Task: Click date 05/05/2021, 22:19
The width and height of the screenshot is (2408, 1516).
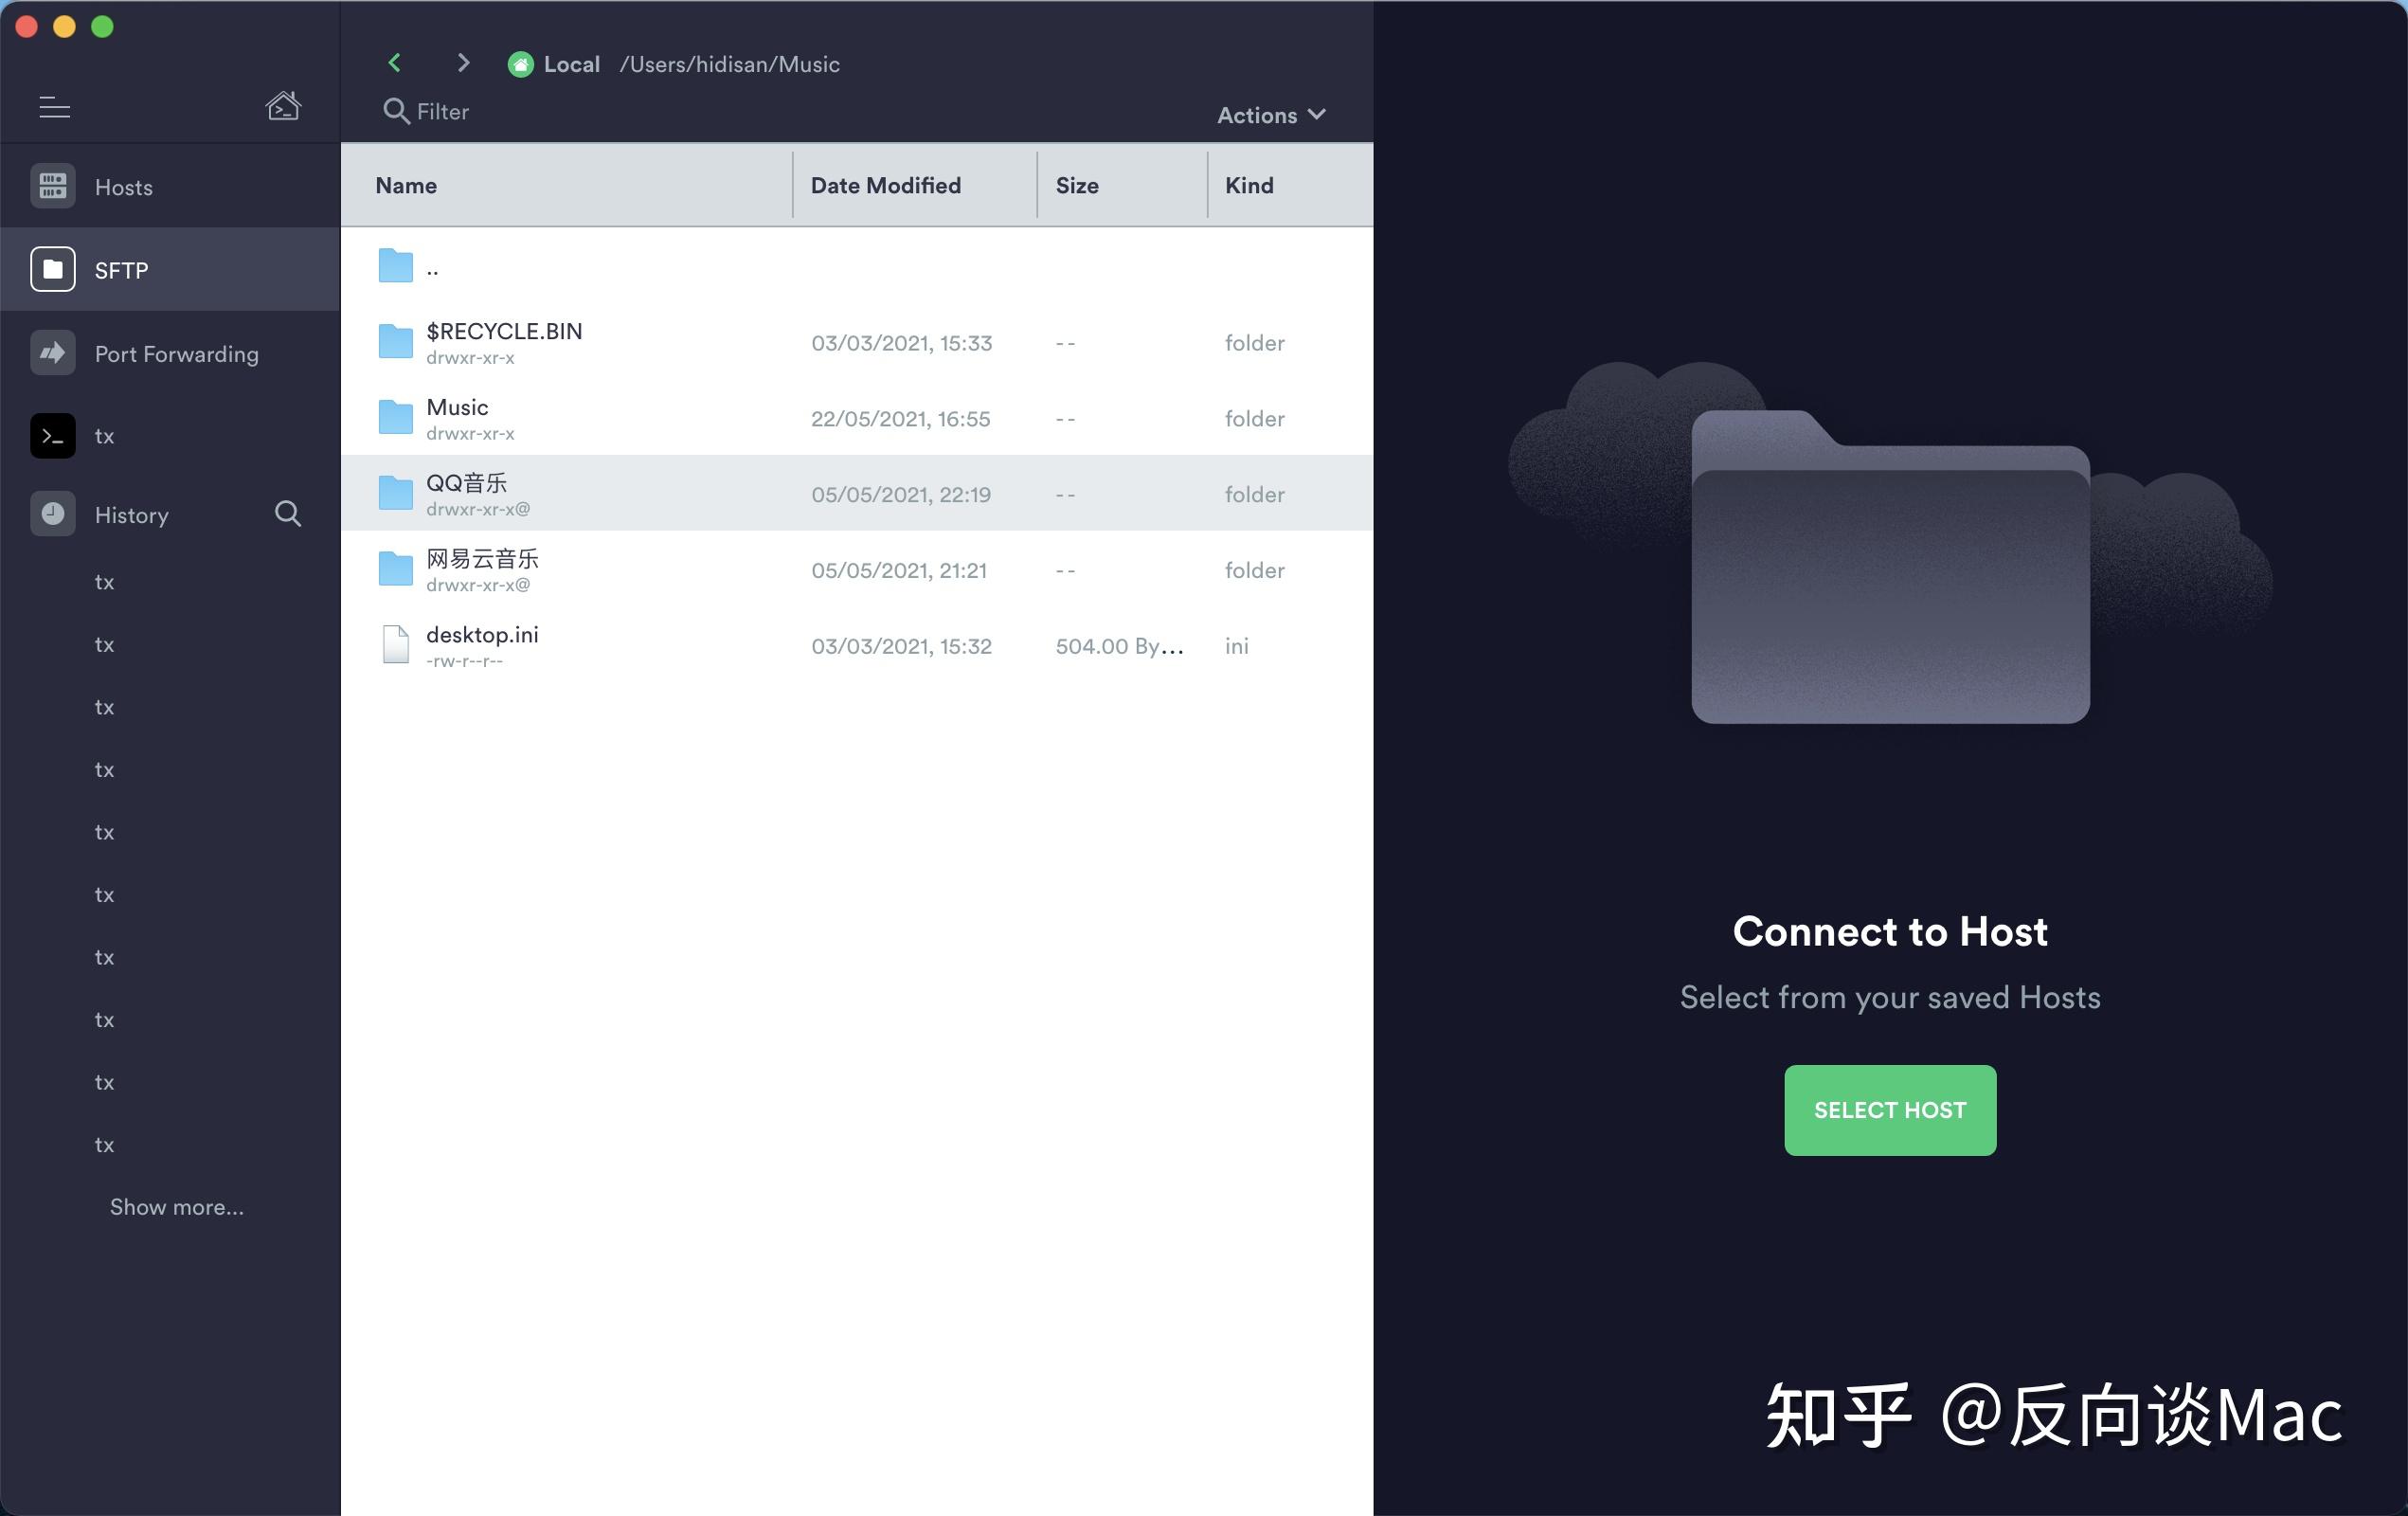Action: (x=901, y=494)
